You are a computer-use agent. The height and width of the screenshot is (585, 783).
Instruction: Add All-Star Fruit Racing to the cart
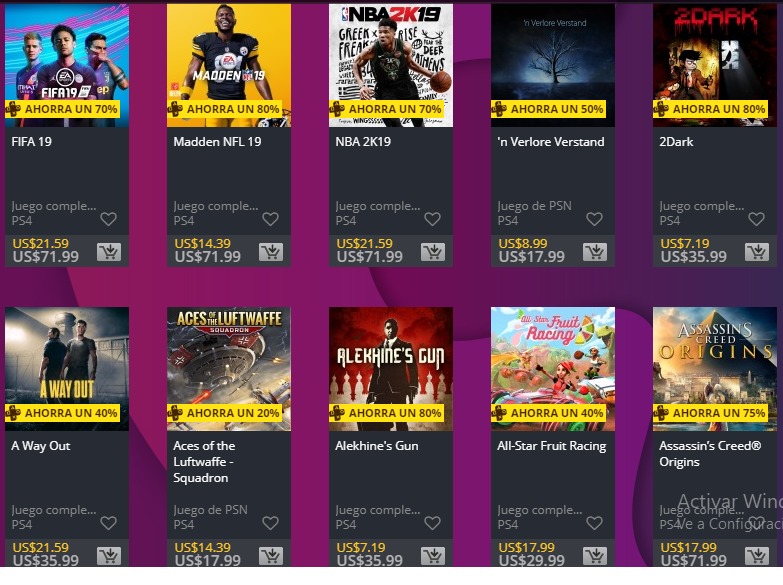point(595,556)
